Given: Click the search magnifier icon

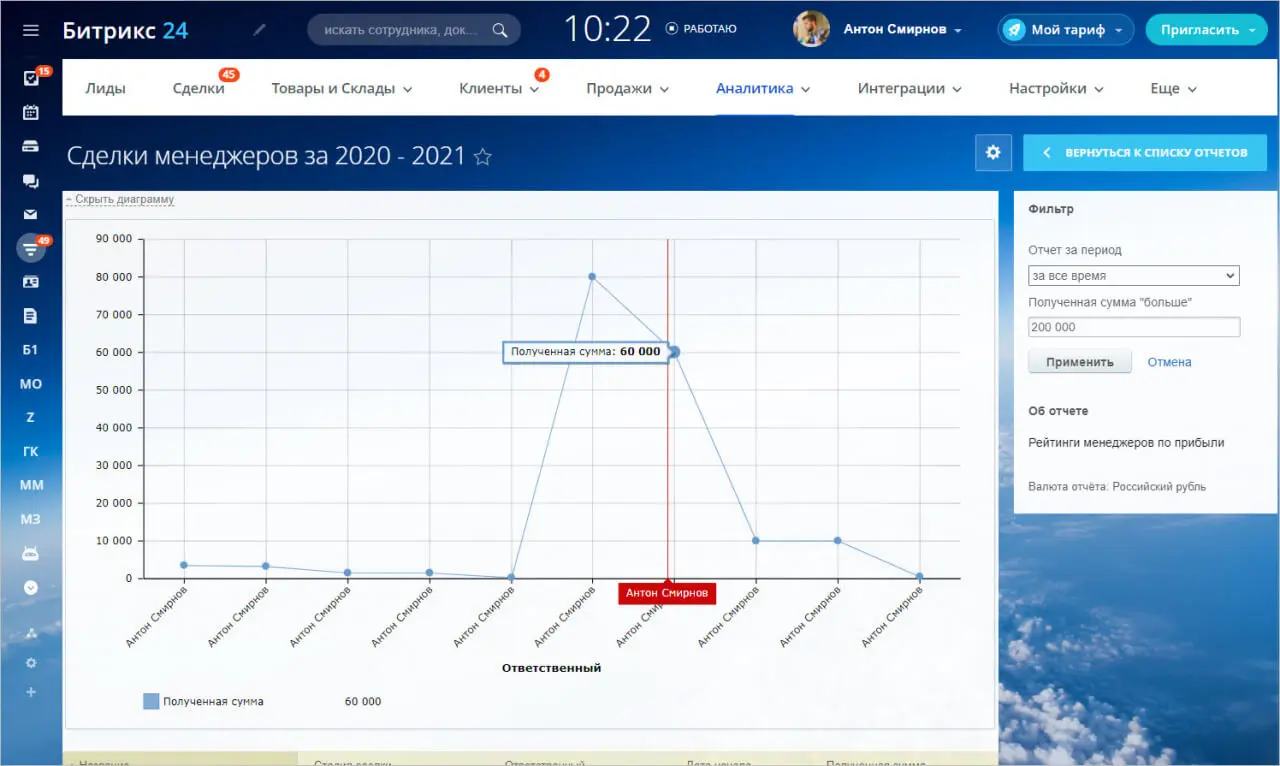Looking at the screenshot, I should [x=500, y=30].
